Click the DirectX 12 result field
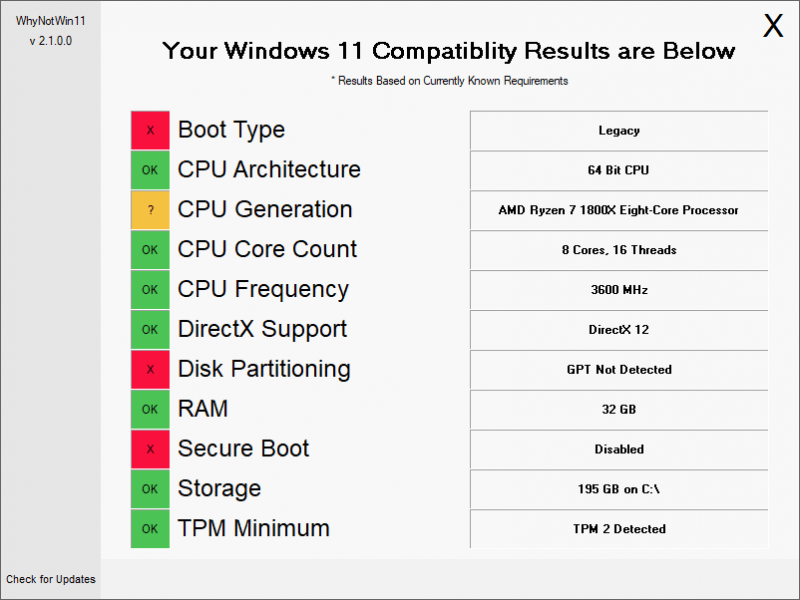 pos(619,330)
